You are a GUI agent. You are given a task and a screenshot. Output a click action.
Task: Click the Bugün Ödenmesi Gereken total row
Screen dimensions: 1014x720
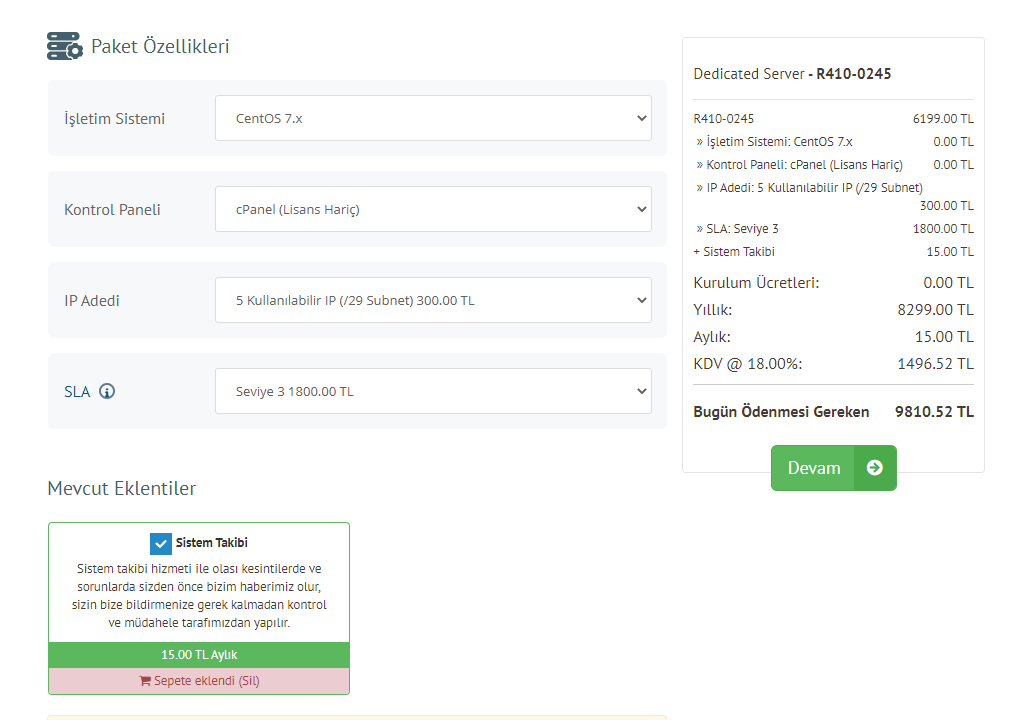pyautogui.click(x=832, y=412)
